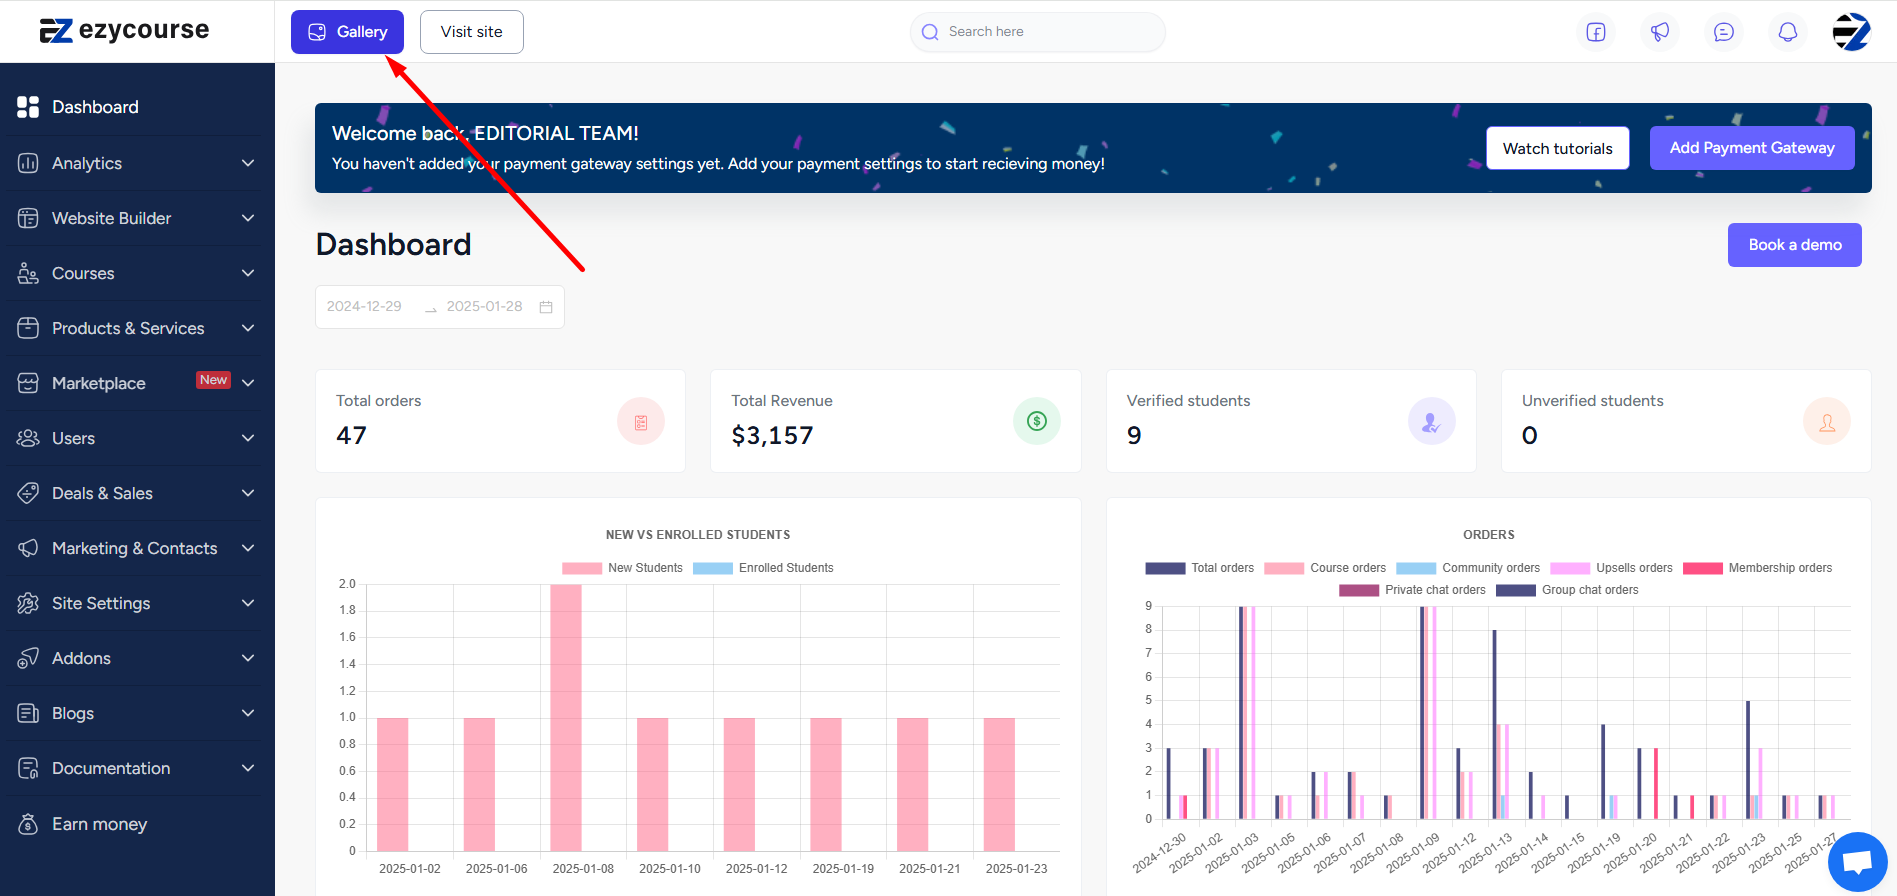Open the megaphone announcements icon
This screenshot has height=896, width=1897.
(x=1660, y=32)
